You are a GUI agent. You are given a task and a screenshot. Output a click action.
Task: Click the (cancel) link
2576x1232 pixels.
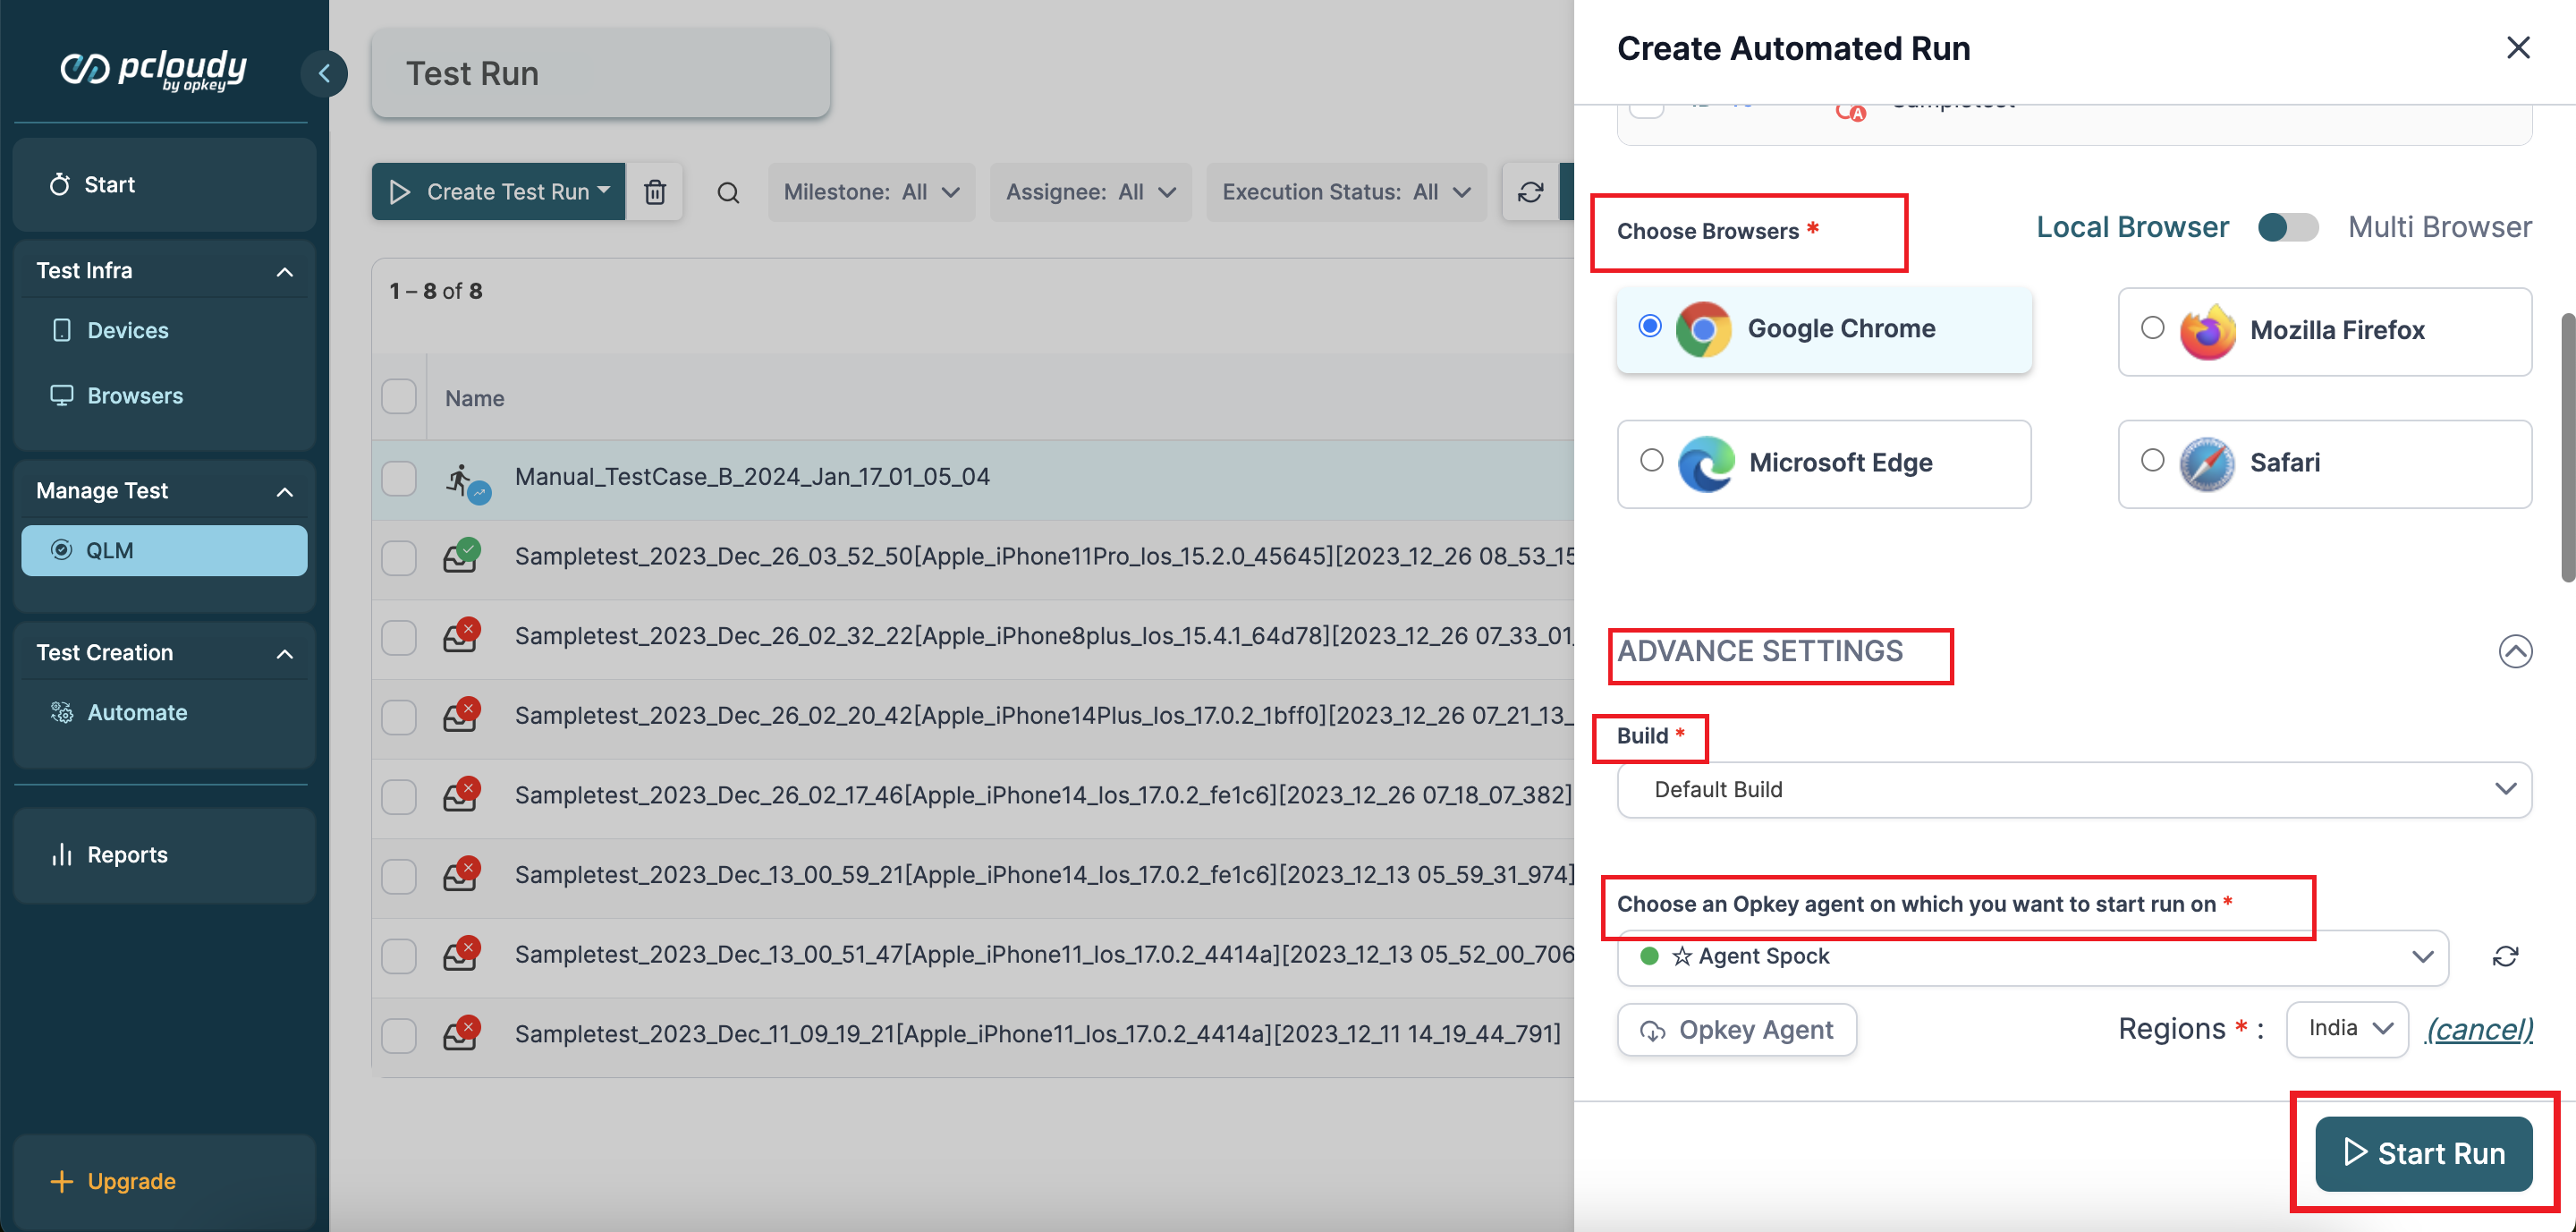tap(2479, 1029)
